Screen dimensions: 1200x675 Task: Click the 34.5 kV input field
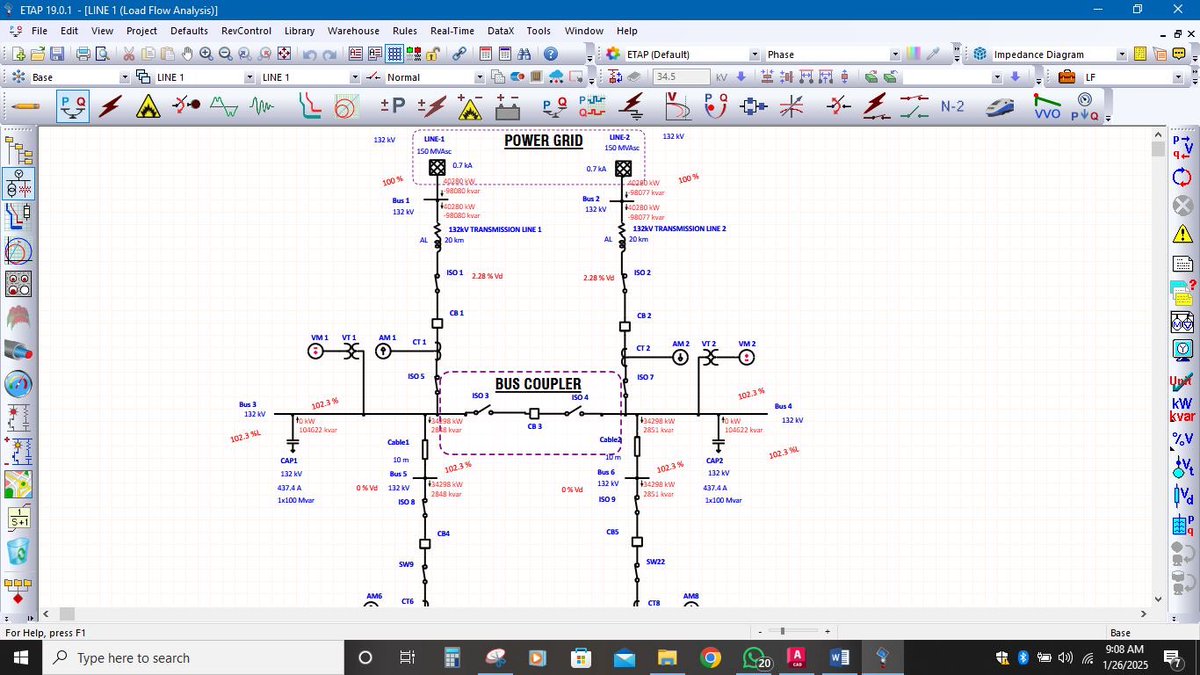[680, 77]
